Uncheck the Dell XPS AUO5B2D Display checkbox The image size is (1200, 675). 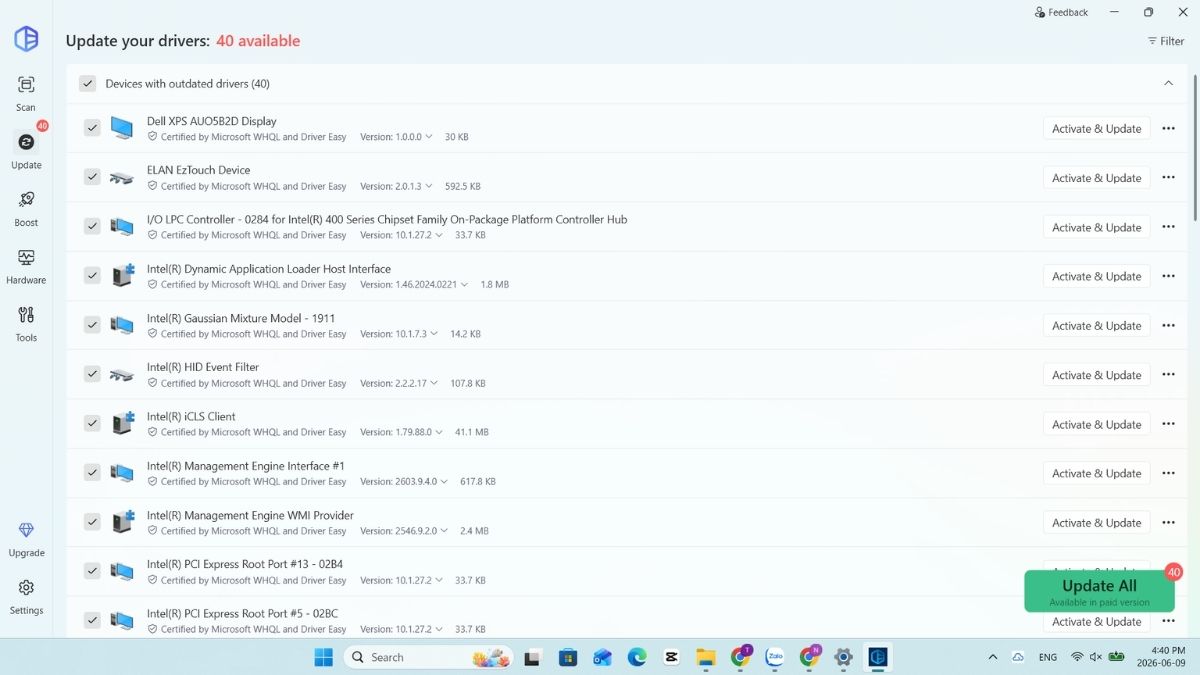click(92, 128)
